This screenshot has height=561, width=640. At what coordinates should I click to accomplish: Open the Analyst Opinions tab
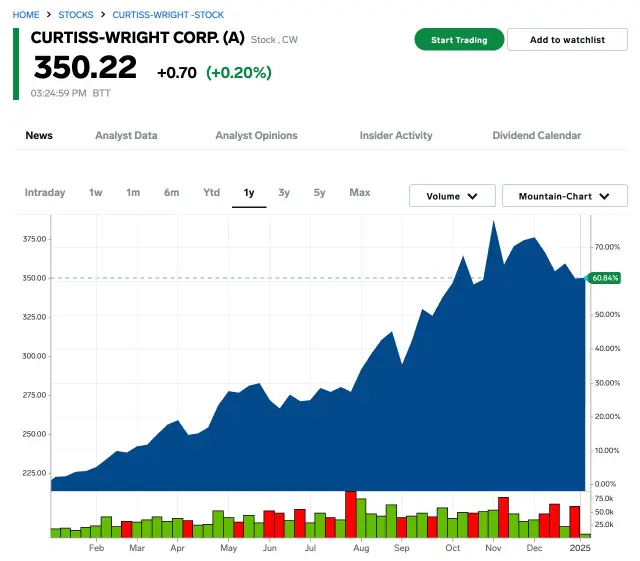click(x=256, y=135)
